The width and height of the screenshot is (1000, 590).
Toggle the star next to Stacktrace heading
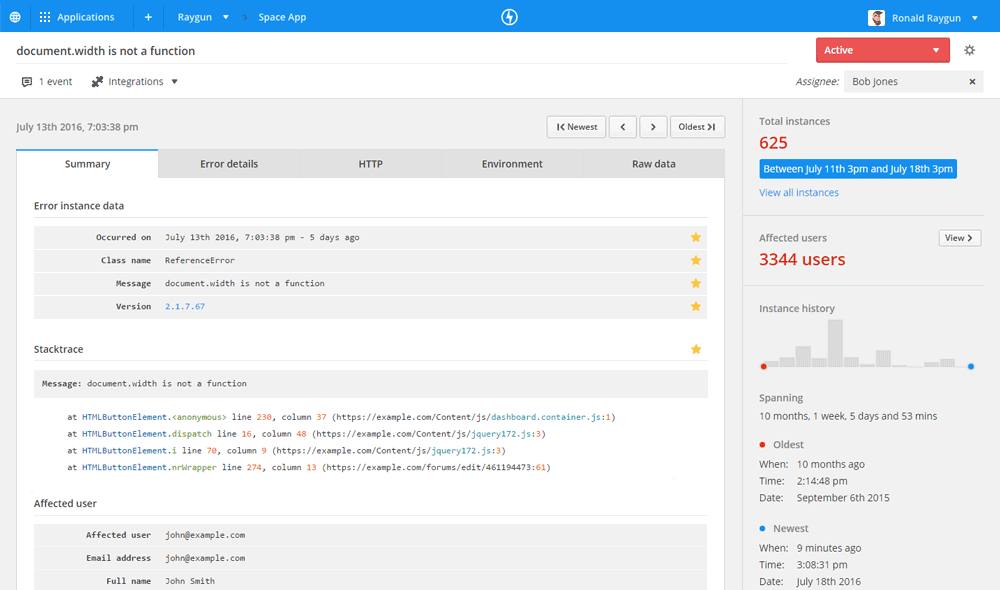tap(696, 349)
